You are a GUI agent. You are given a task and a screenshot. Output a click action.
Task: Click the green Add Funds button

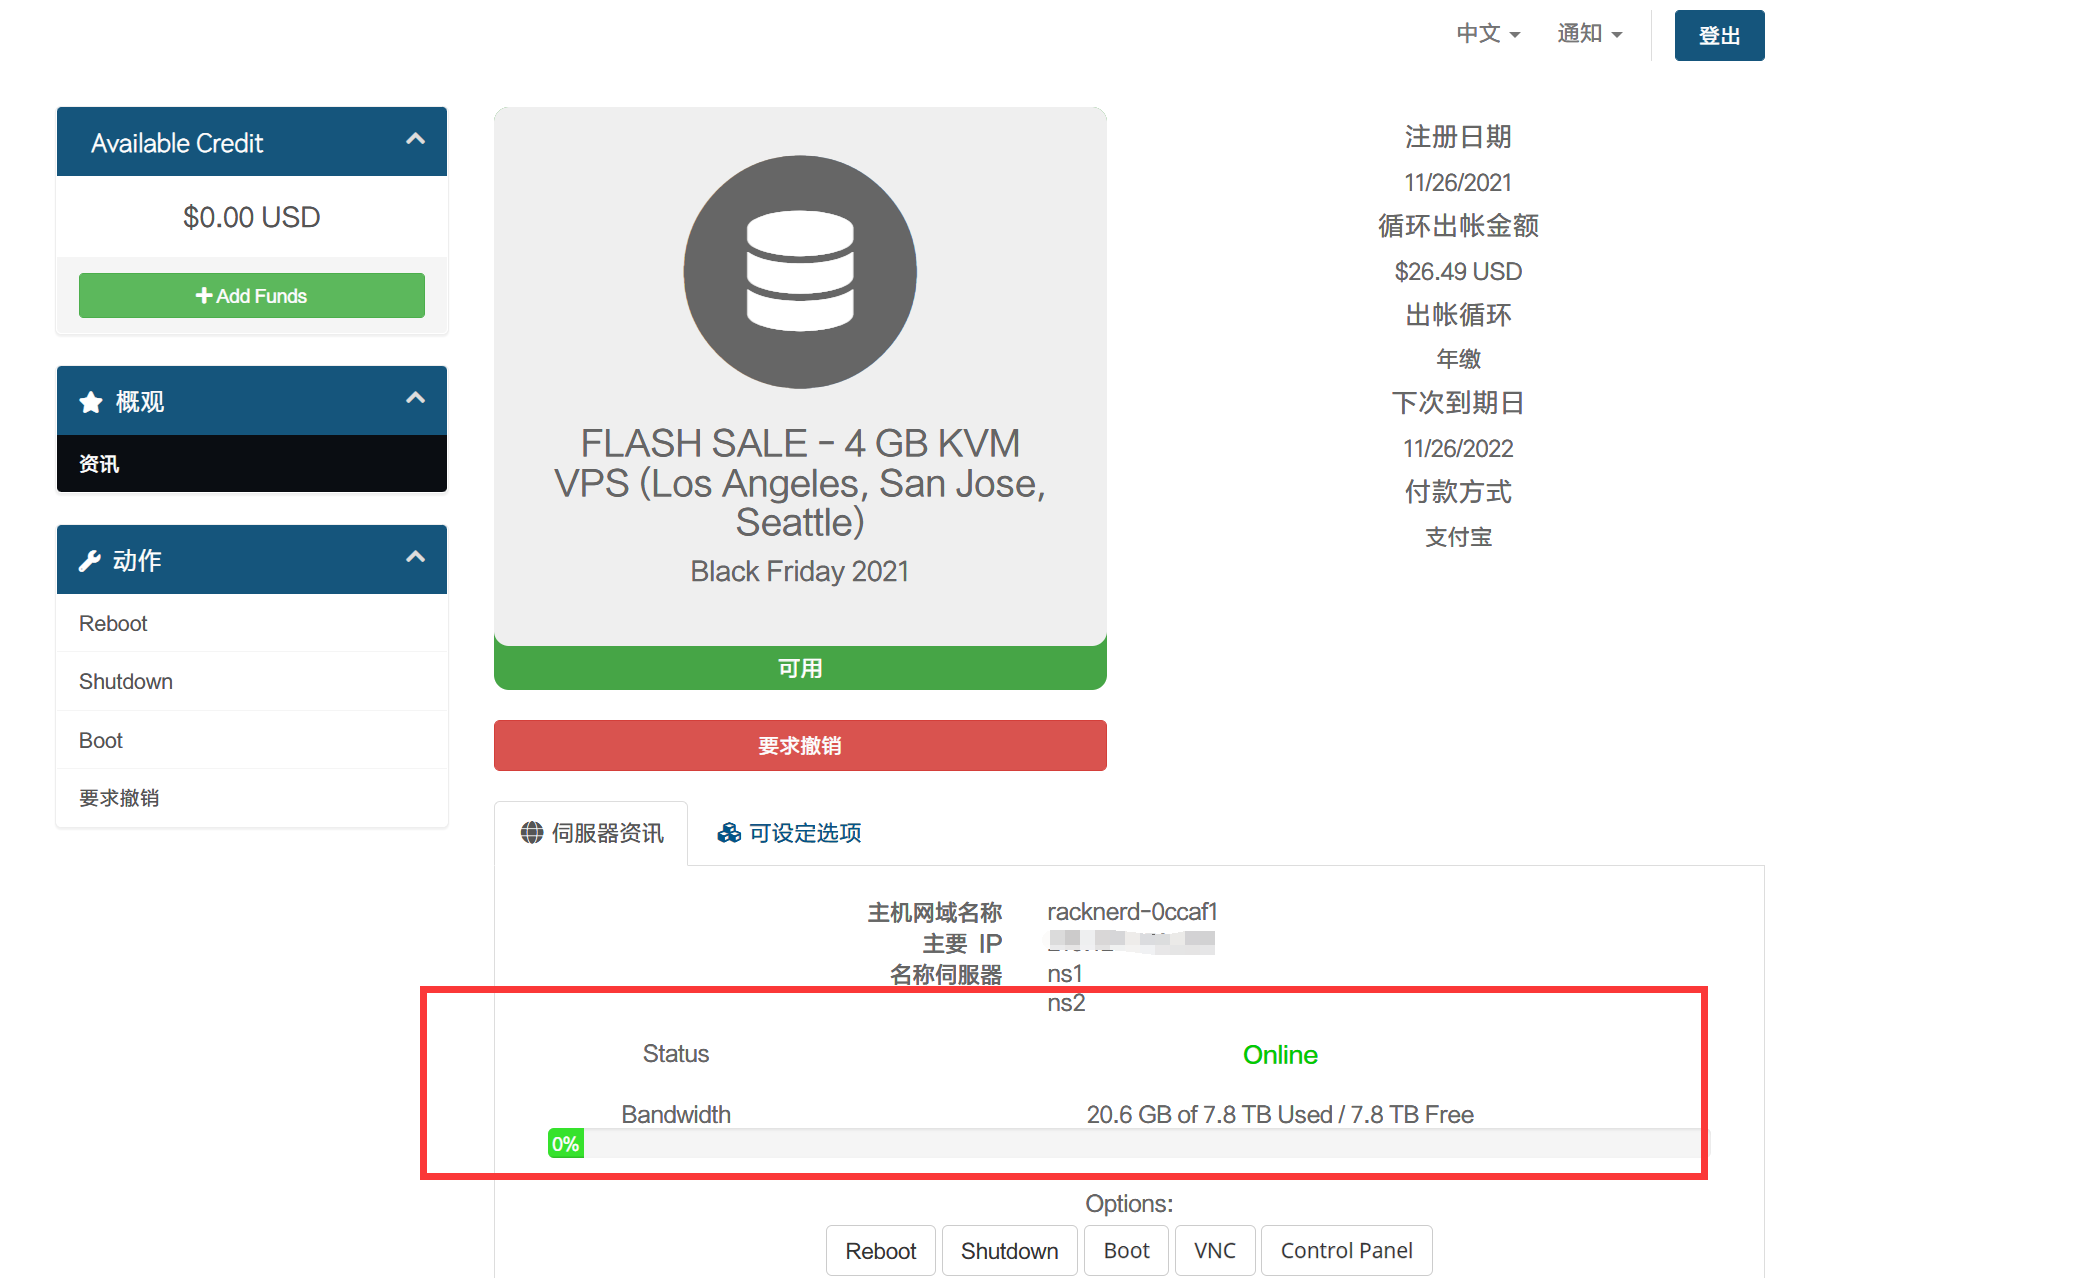(x=252, y=296)
